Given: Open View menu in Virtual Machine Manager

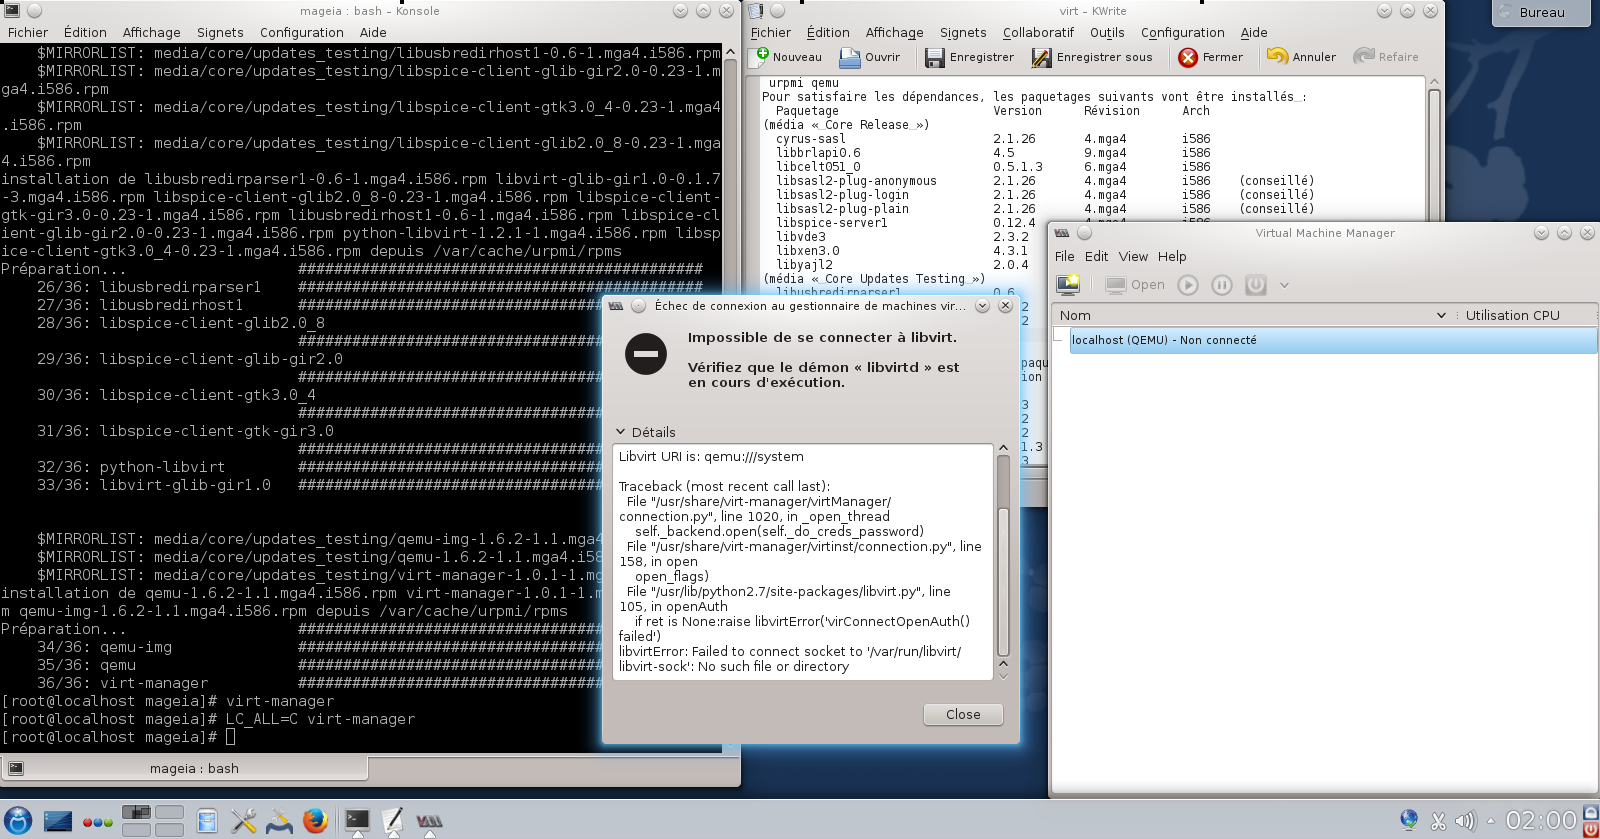Looking at the screenshot, I should (x=1133, y=256).
